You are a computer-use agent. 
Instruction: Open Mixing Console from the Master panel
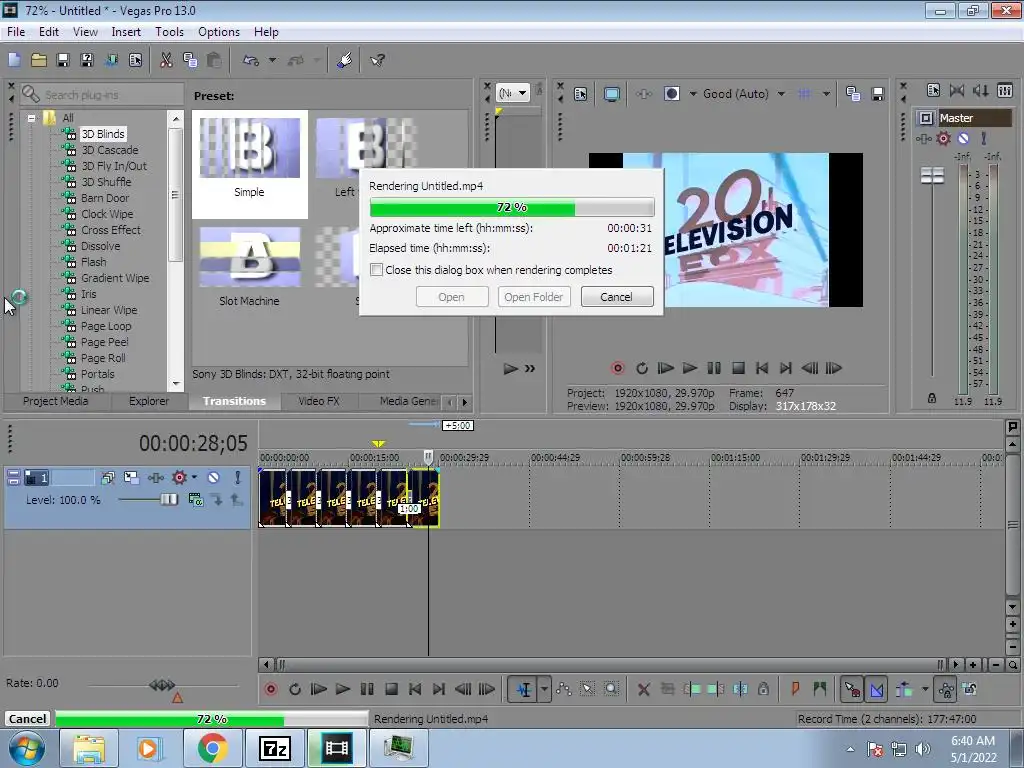(1005, 90)
